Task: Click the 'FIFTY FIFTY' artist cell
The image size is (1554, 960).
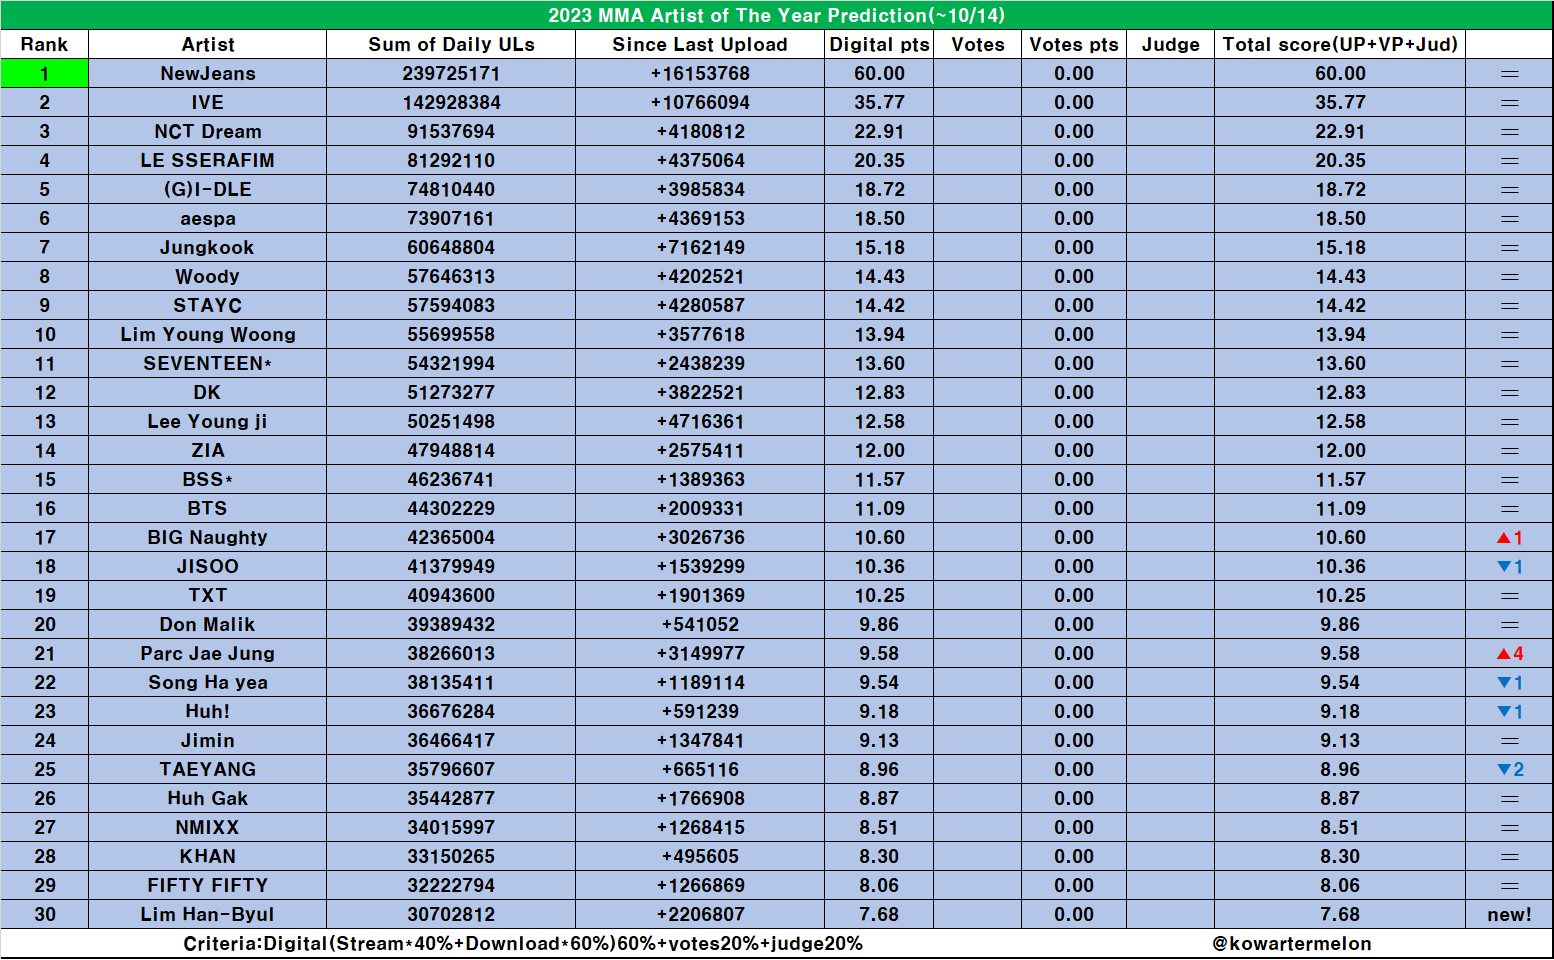Action: click(208, 886)
